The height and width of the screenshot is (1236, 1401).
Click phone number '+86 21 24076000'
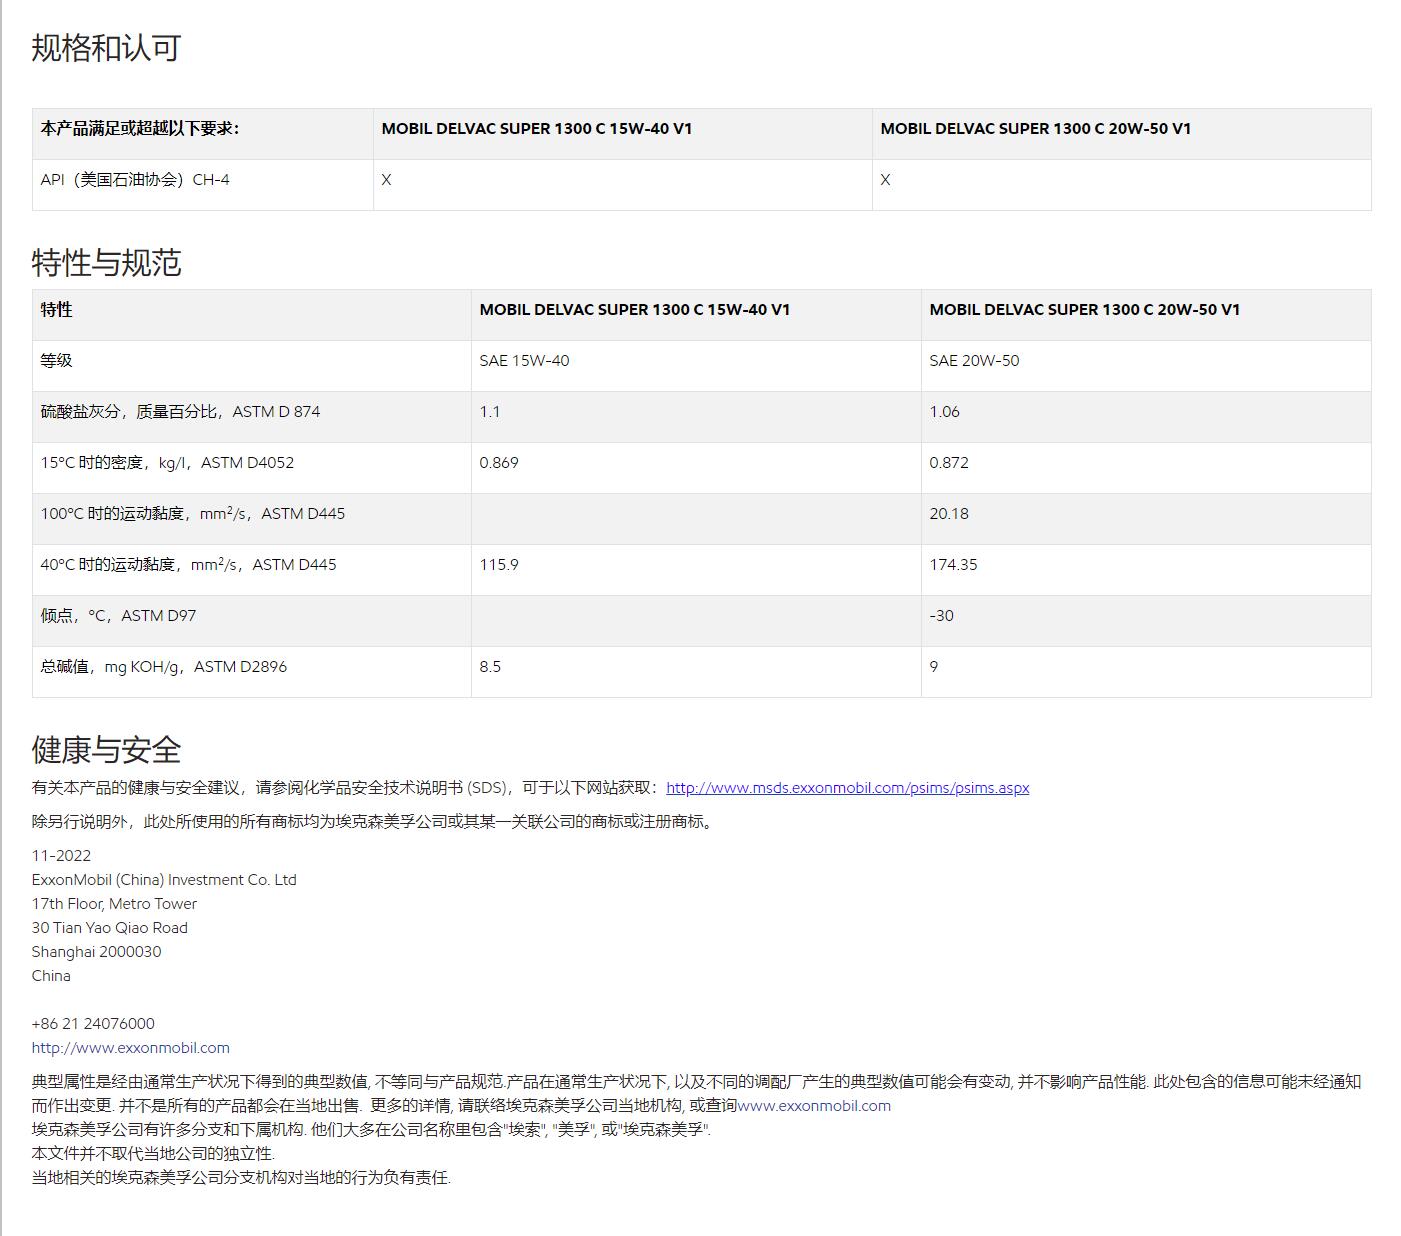point(94,1024)
